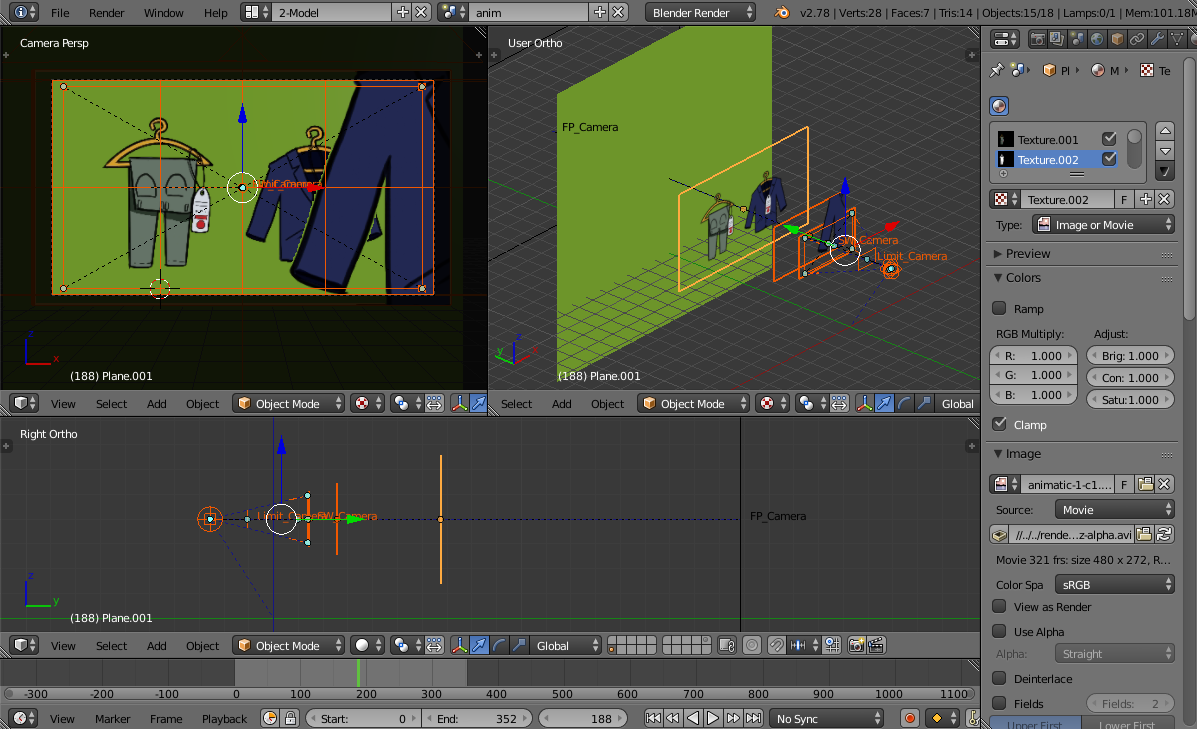The width and height of the screenshot is (1197, 729).
Task: Reload the movie file with refresh icon
Action: point(1164,534)
